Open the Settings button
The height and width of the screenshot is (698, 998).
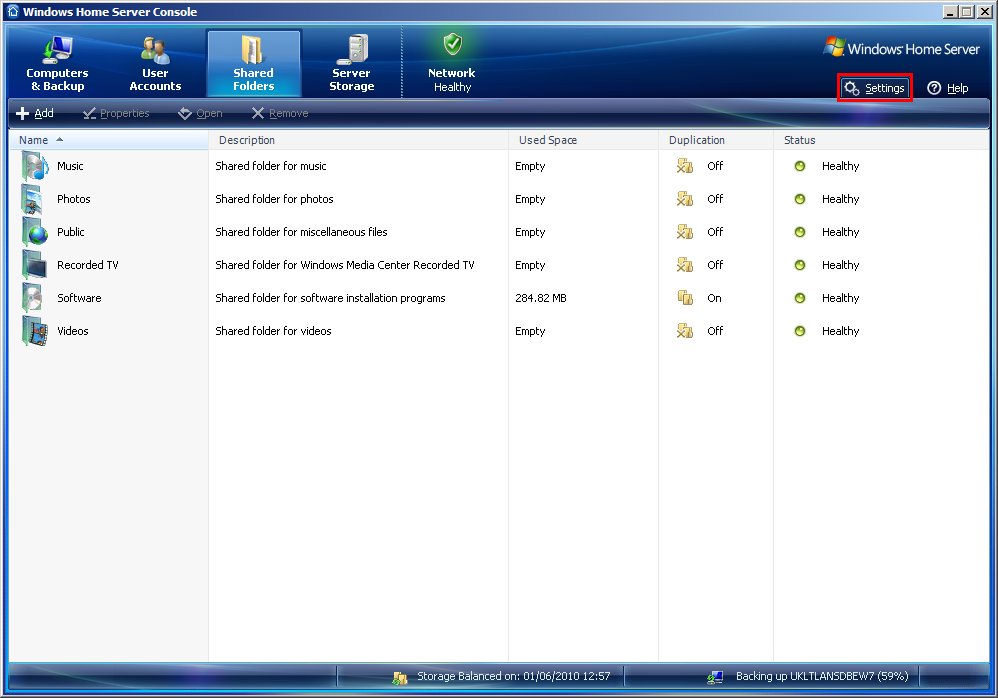tap(874, 88)
